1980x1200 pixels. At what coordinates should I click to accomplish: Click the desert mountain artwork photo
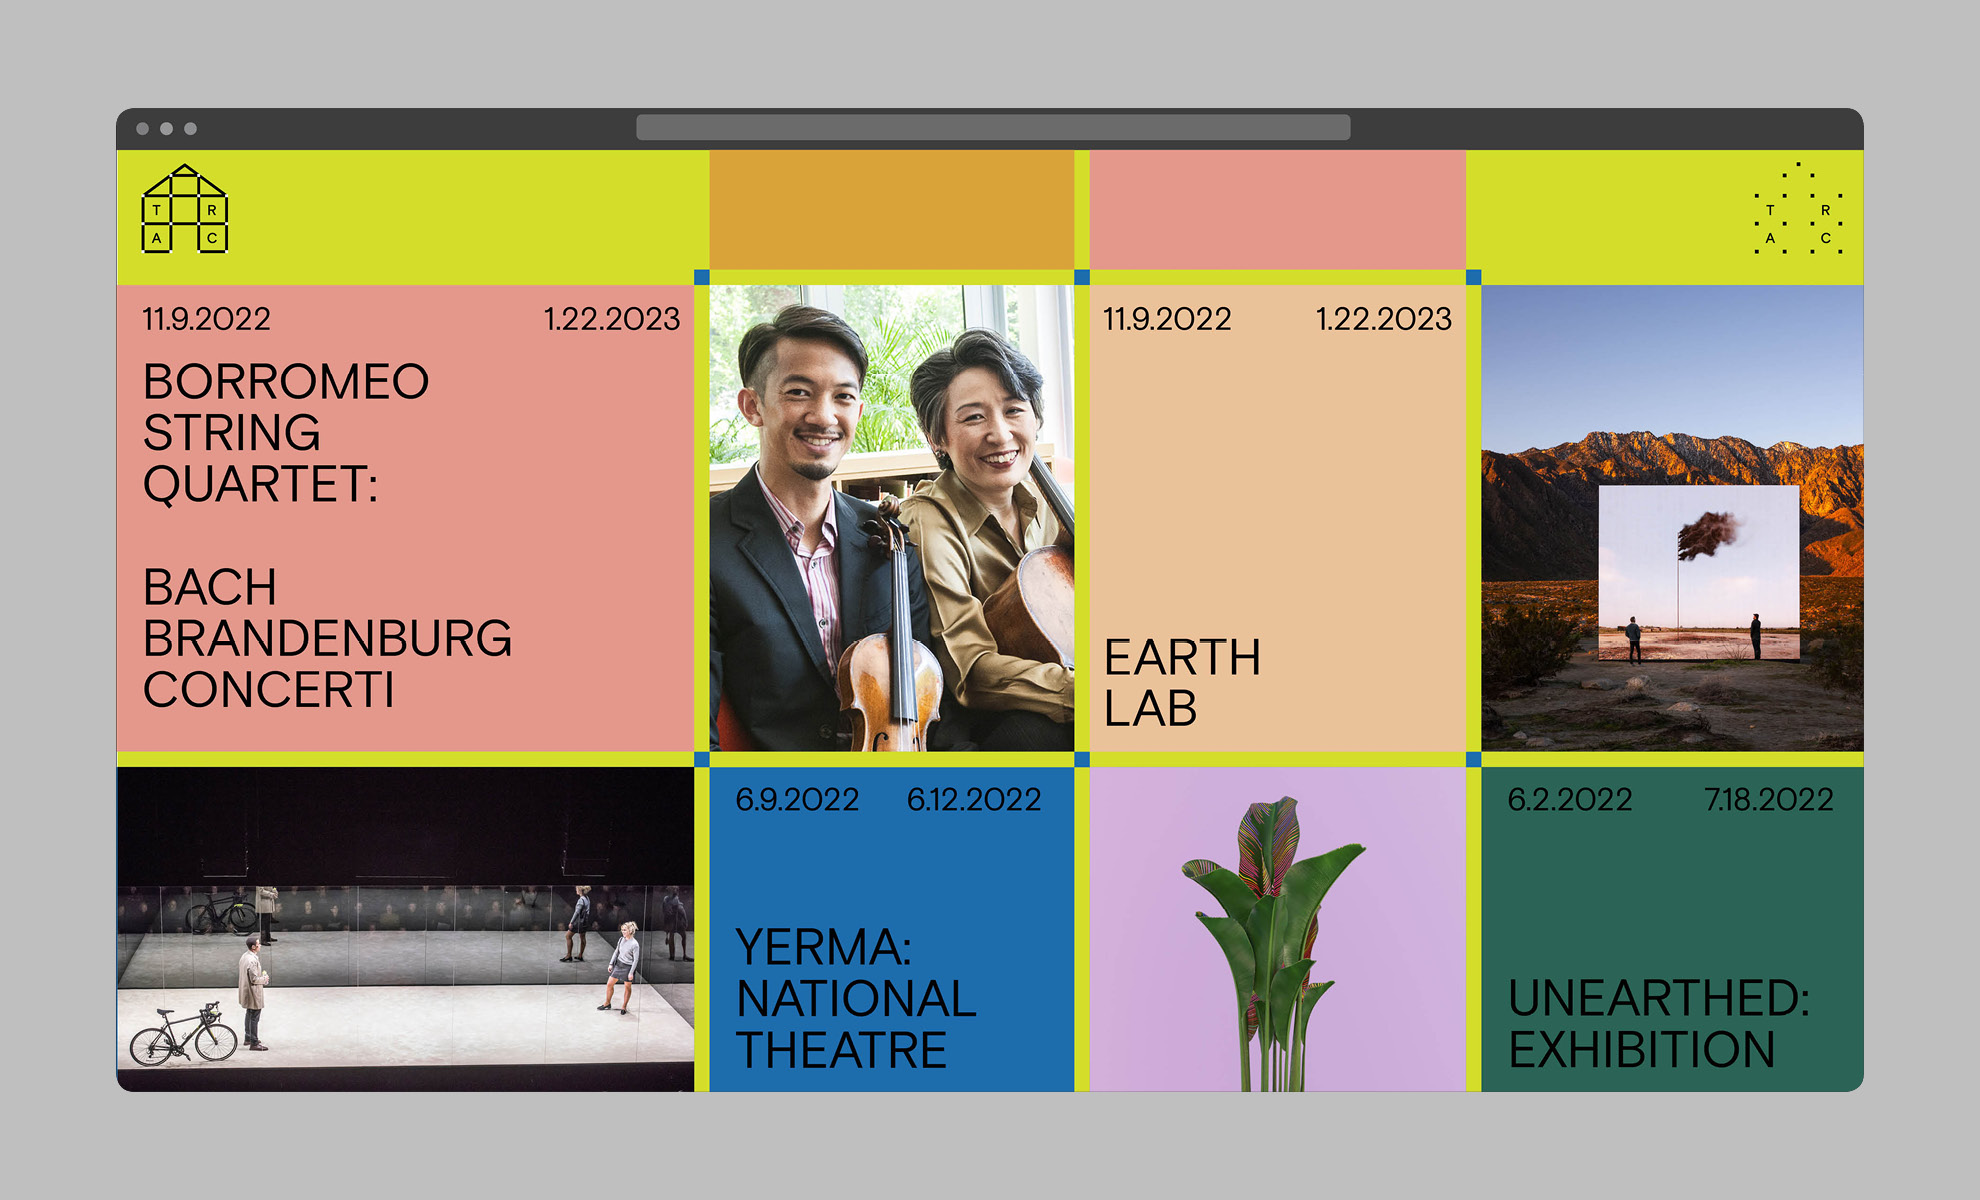click(x=1672, y=518)
